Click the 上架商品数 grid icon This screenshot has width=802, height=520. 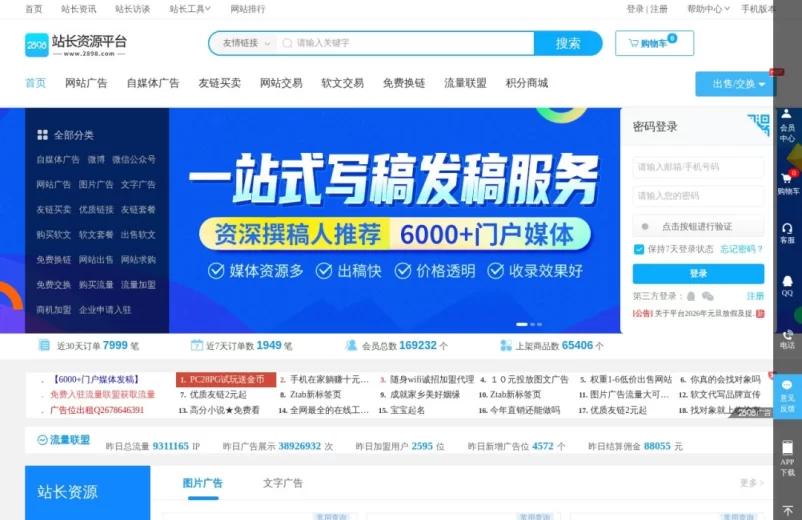tap(506, 346)
